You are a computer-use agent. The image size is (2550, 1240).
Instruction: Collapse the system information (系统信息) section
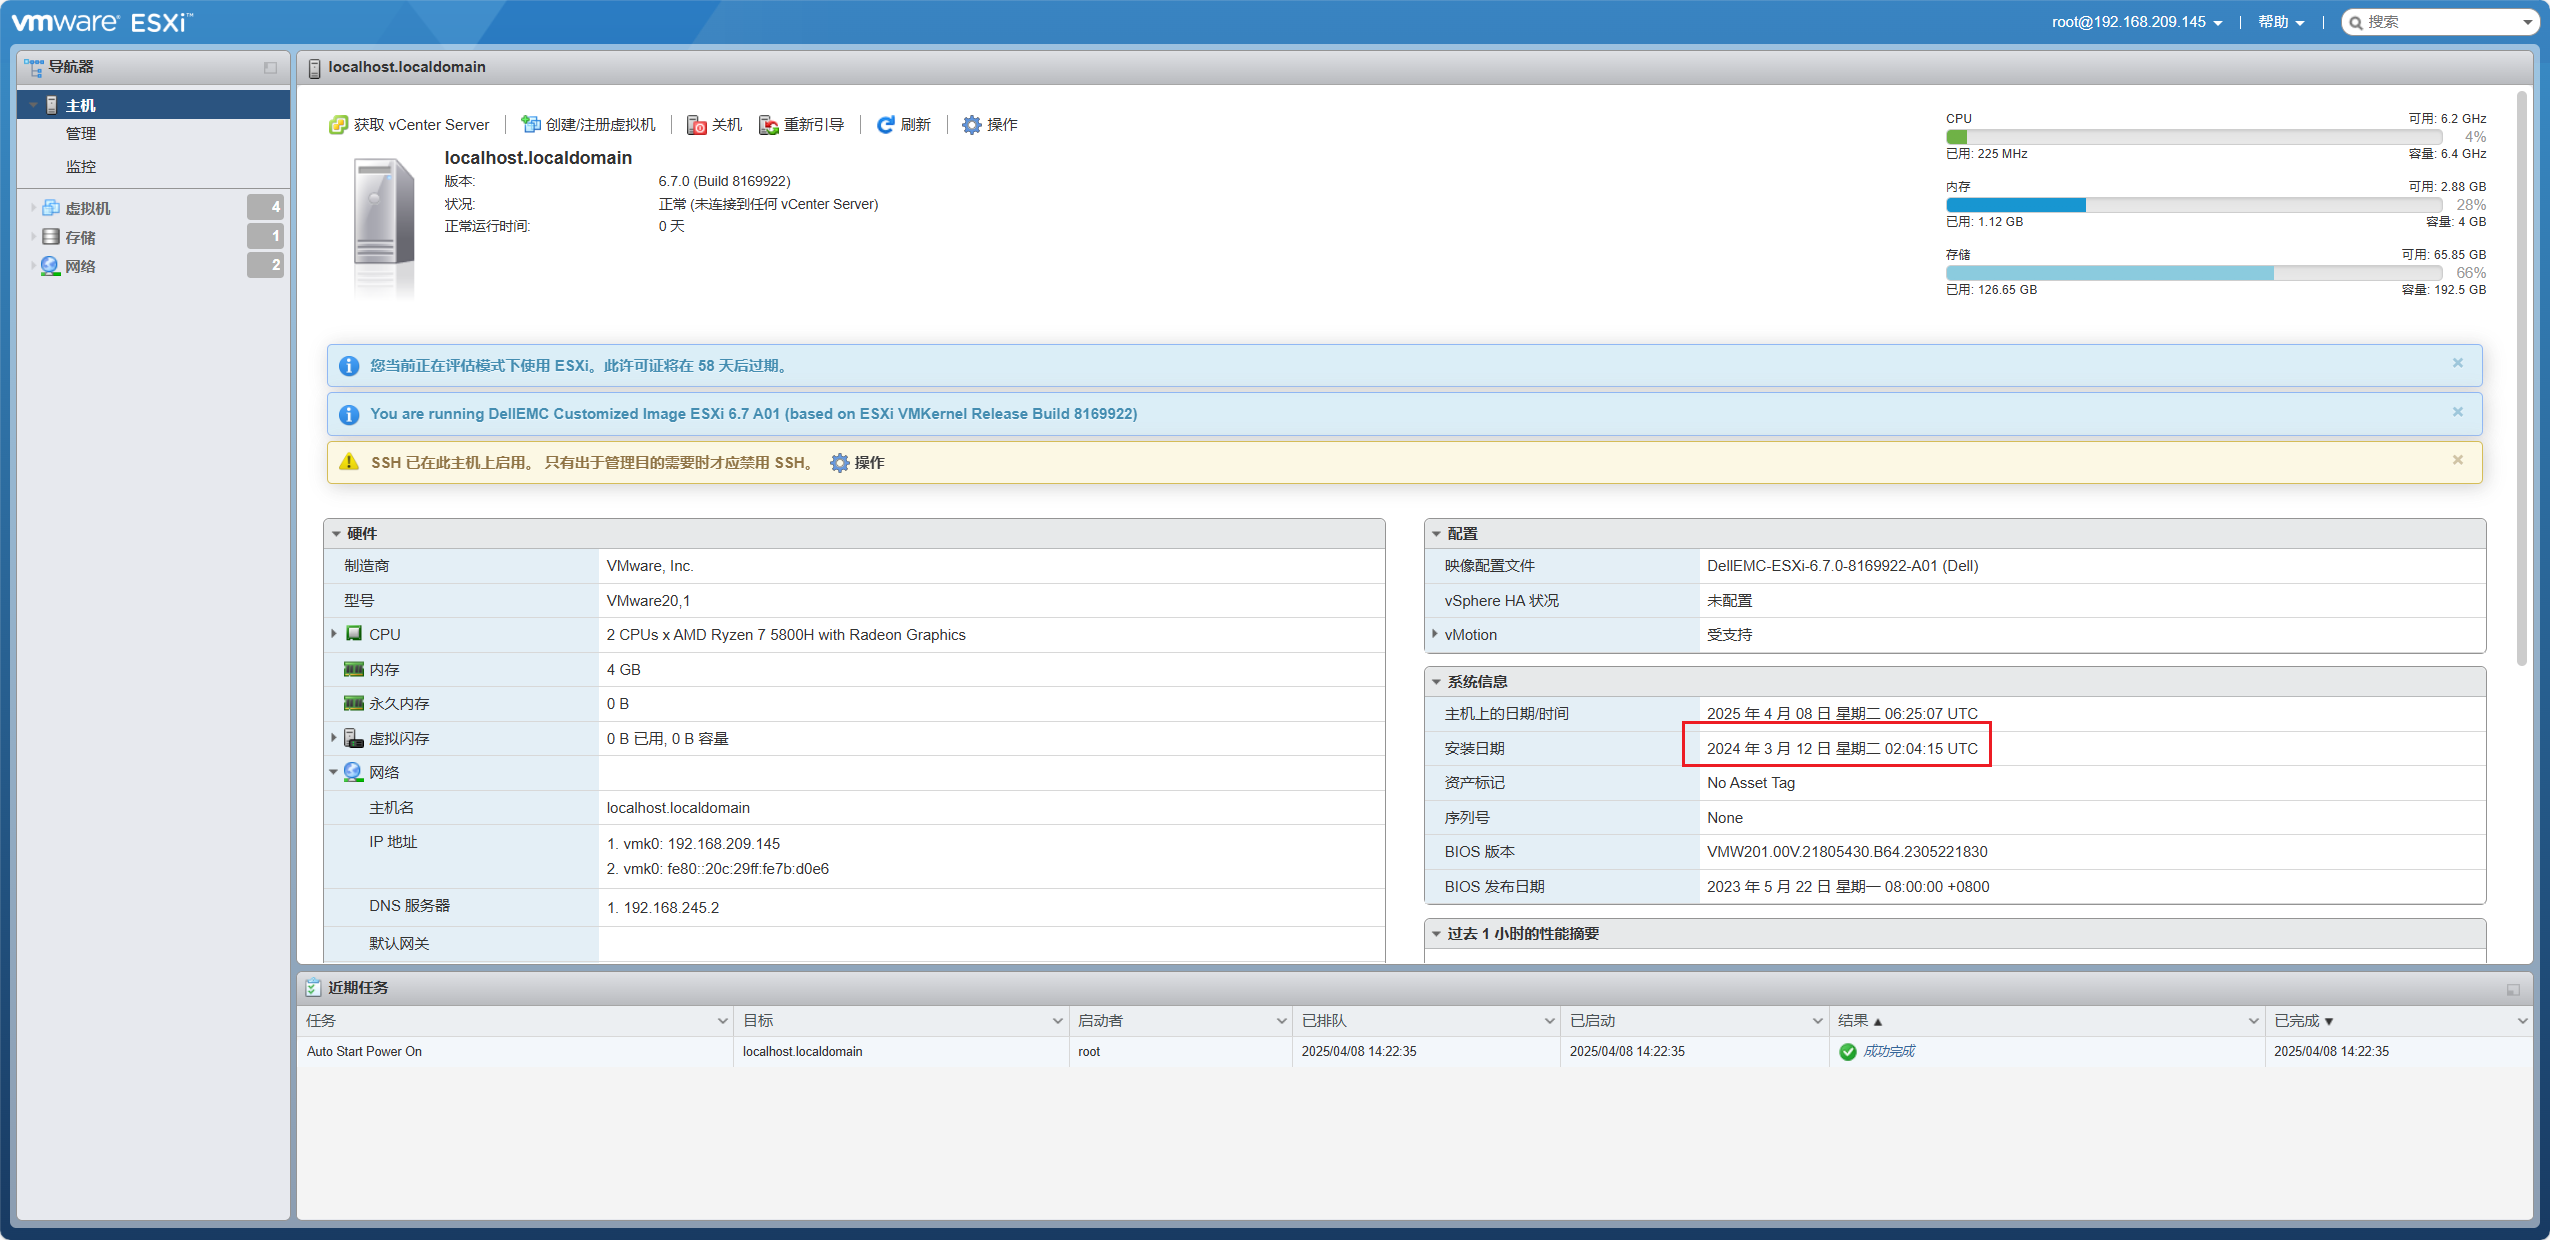coord(1437,682)
